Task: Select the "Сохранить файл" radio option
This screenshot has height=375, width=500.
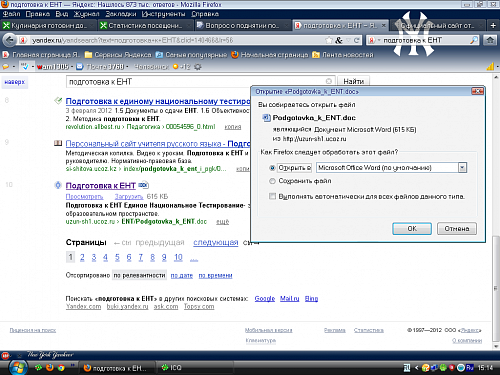Action: point(272,181)
